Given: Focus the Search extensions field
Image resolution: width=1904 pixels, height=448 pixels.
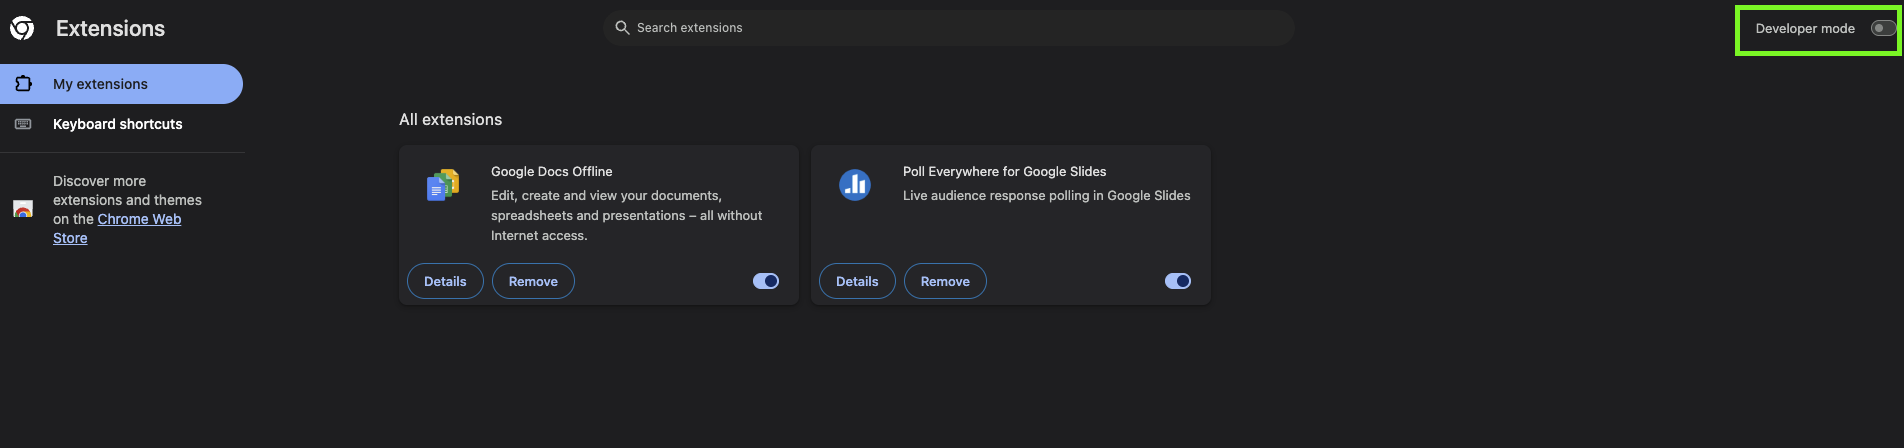Looking at the screenshot, I should coord(949,28).
